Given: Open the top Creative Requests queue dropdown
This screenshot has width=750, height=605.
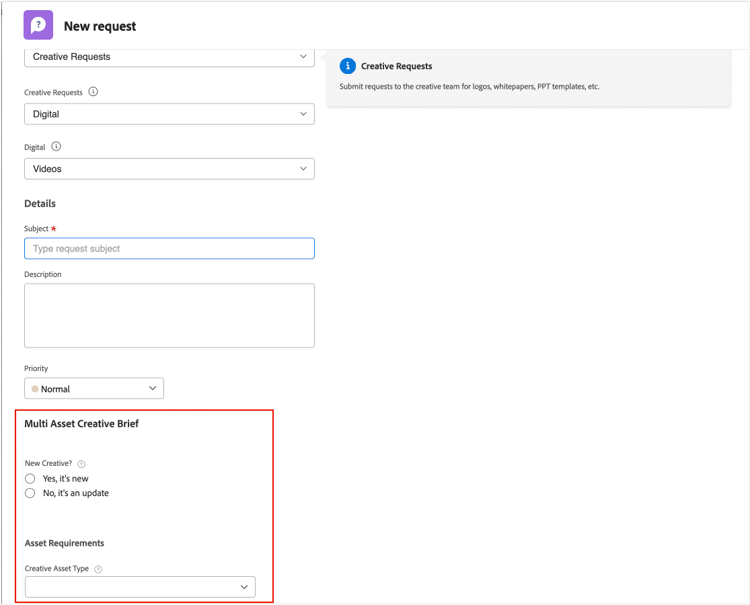Looking at the screenshot, I should [169, 57].
